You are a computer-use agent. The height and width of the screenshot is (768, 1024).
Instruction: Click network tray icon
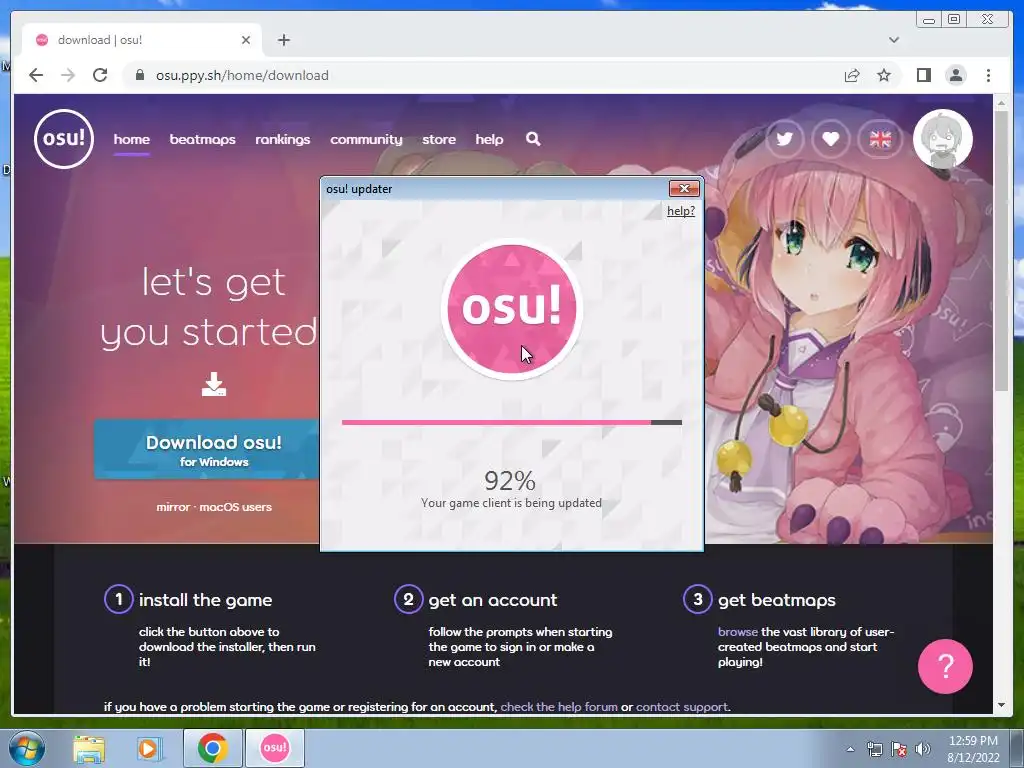tap(874, 749)
